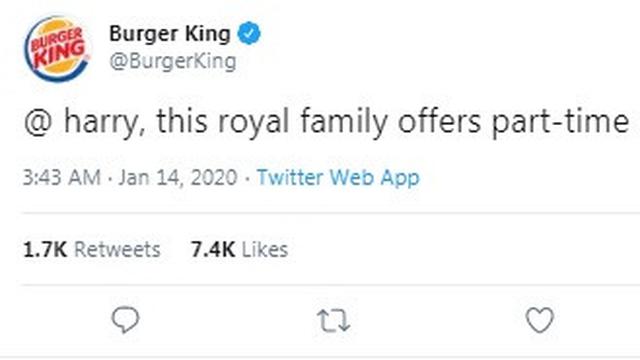
Task: Click the bold 1.7K retweet count number
Action: click(x=45, y=249)
